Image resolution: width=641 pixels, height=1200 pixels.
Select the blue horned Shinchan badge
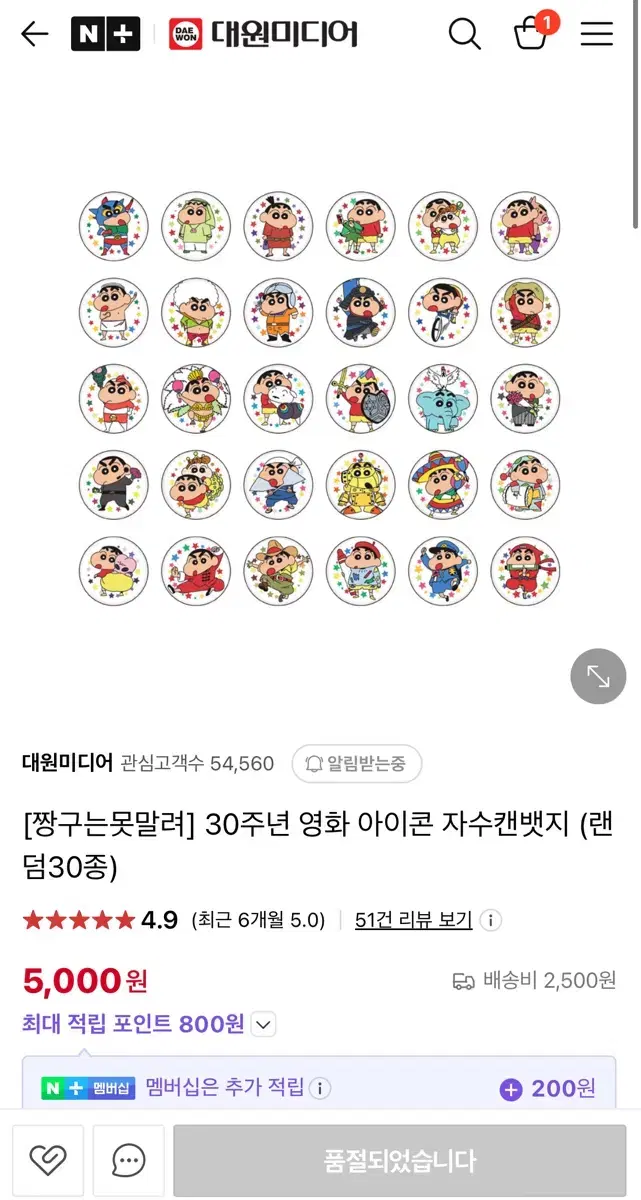(x=114, y=226)
